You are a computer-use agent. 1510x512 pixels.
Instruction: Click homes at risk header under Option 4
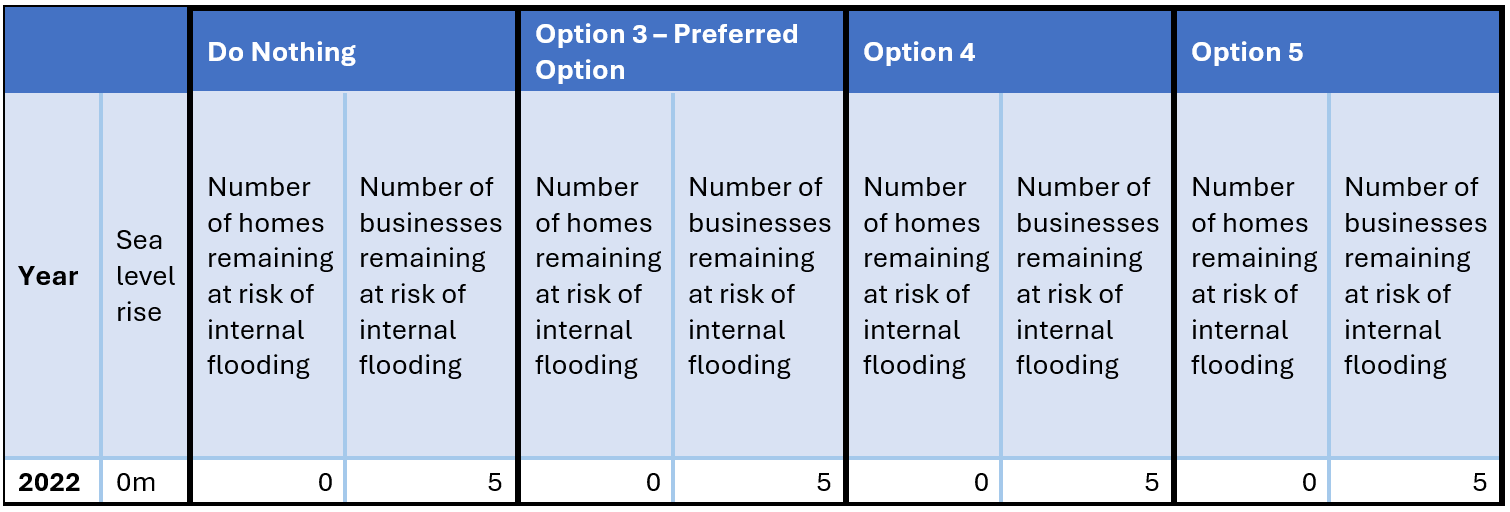click(x=925, y=276)
